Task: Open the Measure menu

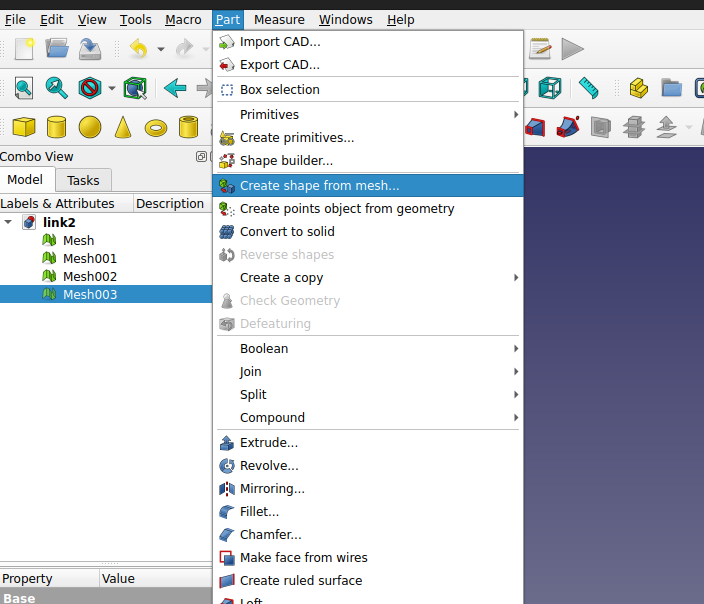Action: pyautogui.click(x=279, y=19)
